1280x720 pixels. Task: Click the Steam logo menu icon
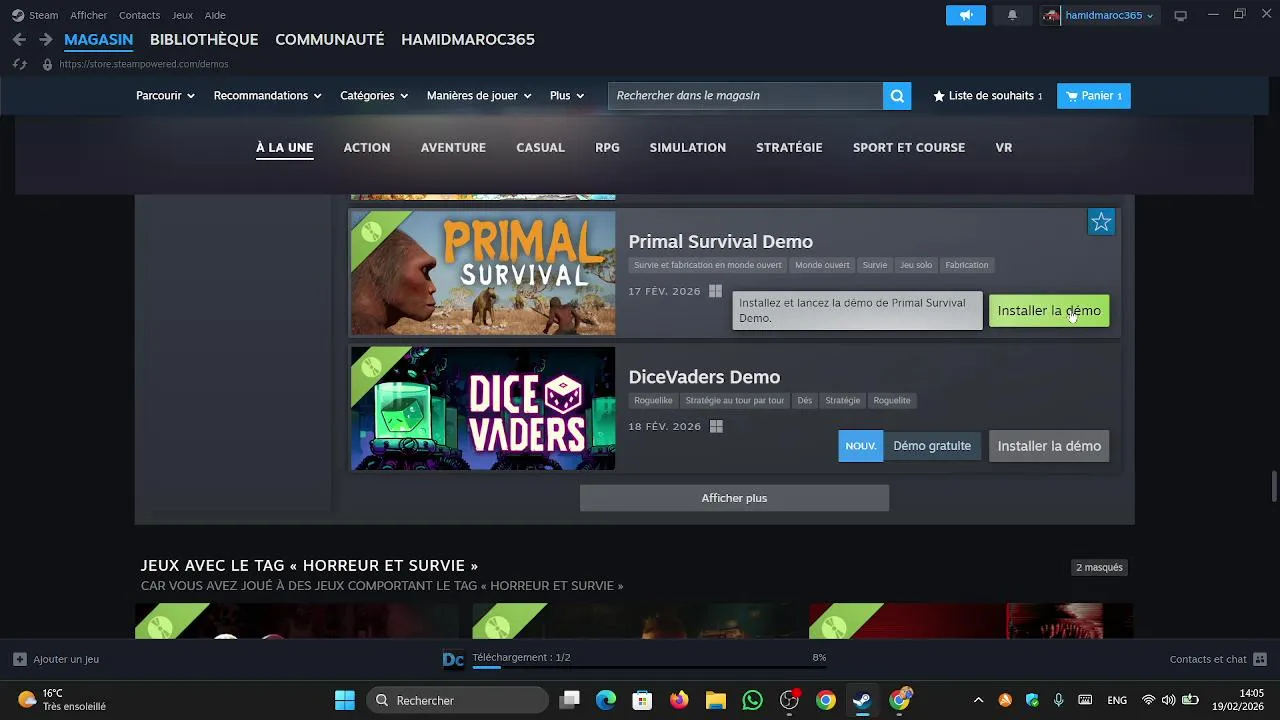click(x=18, y=15)
